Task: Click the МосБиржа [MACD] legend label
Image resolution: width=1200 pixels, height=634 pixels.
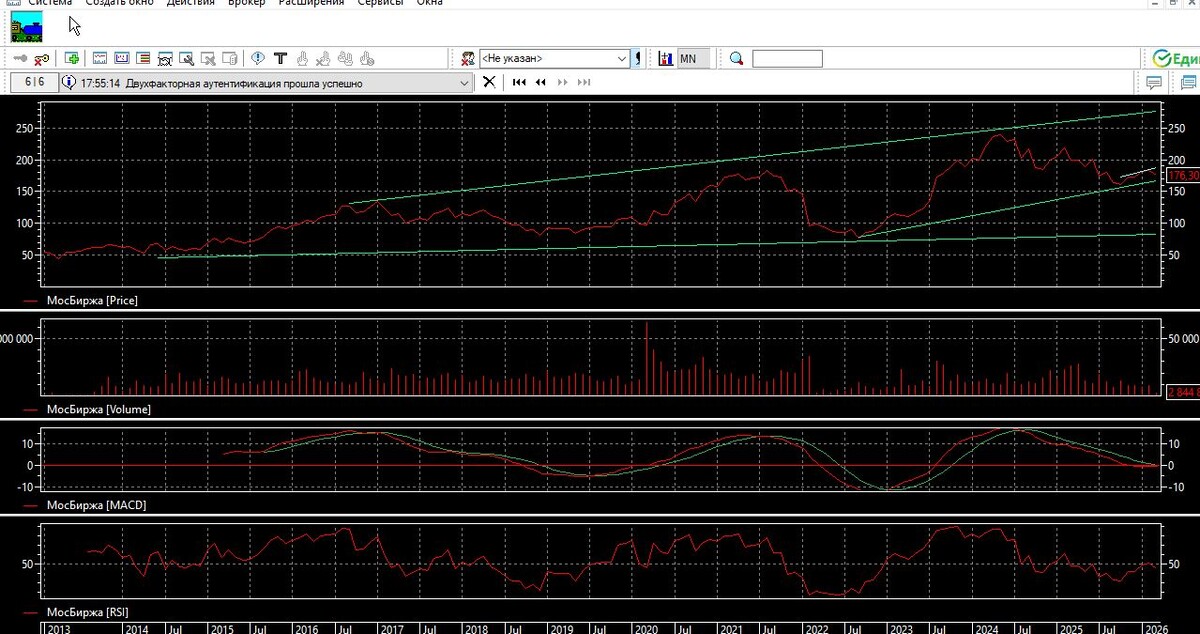Action: tap(96, 505)
